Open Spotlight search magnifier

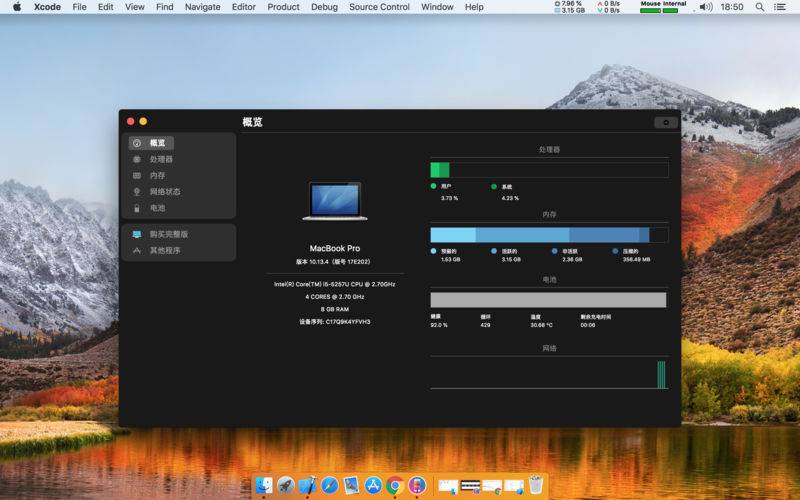[x=760, y=7]
